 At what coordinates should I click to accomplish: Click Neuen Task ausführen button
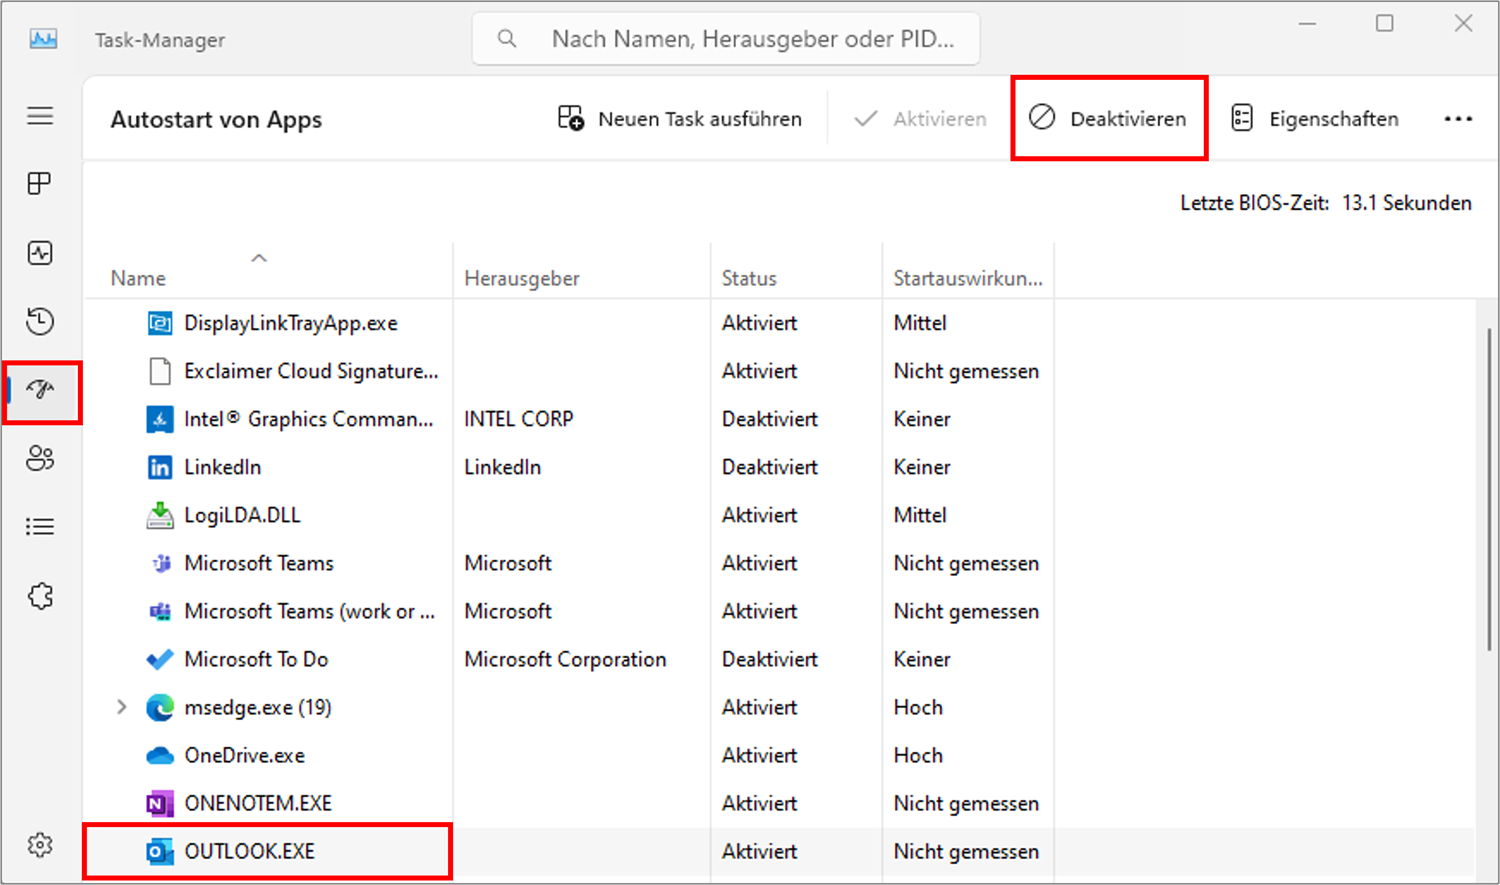tap(680, 119)
